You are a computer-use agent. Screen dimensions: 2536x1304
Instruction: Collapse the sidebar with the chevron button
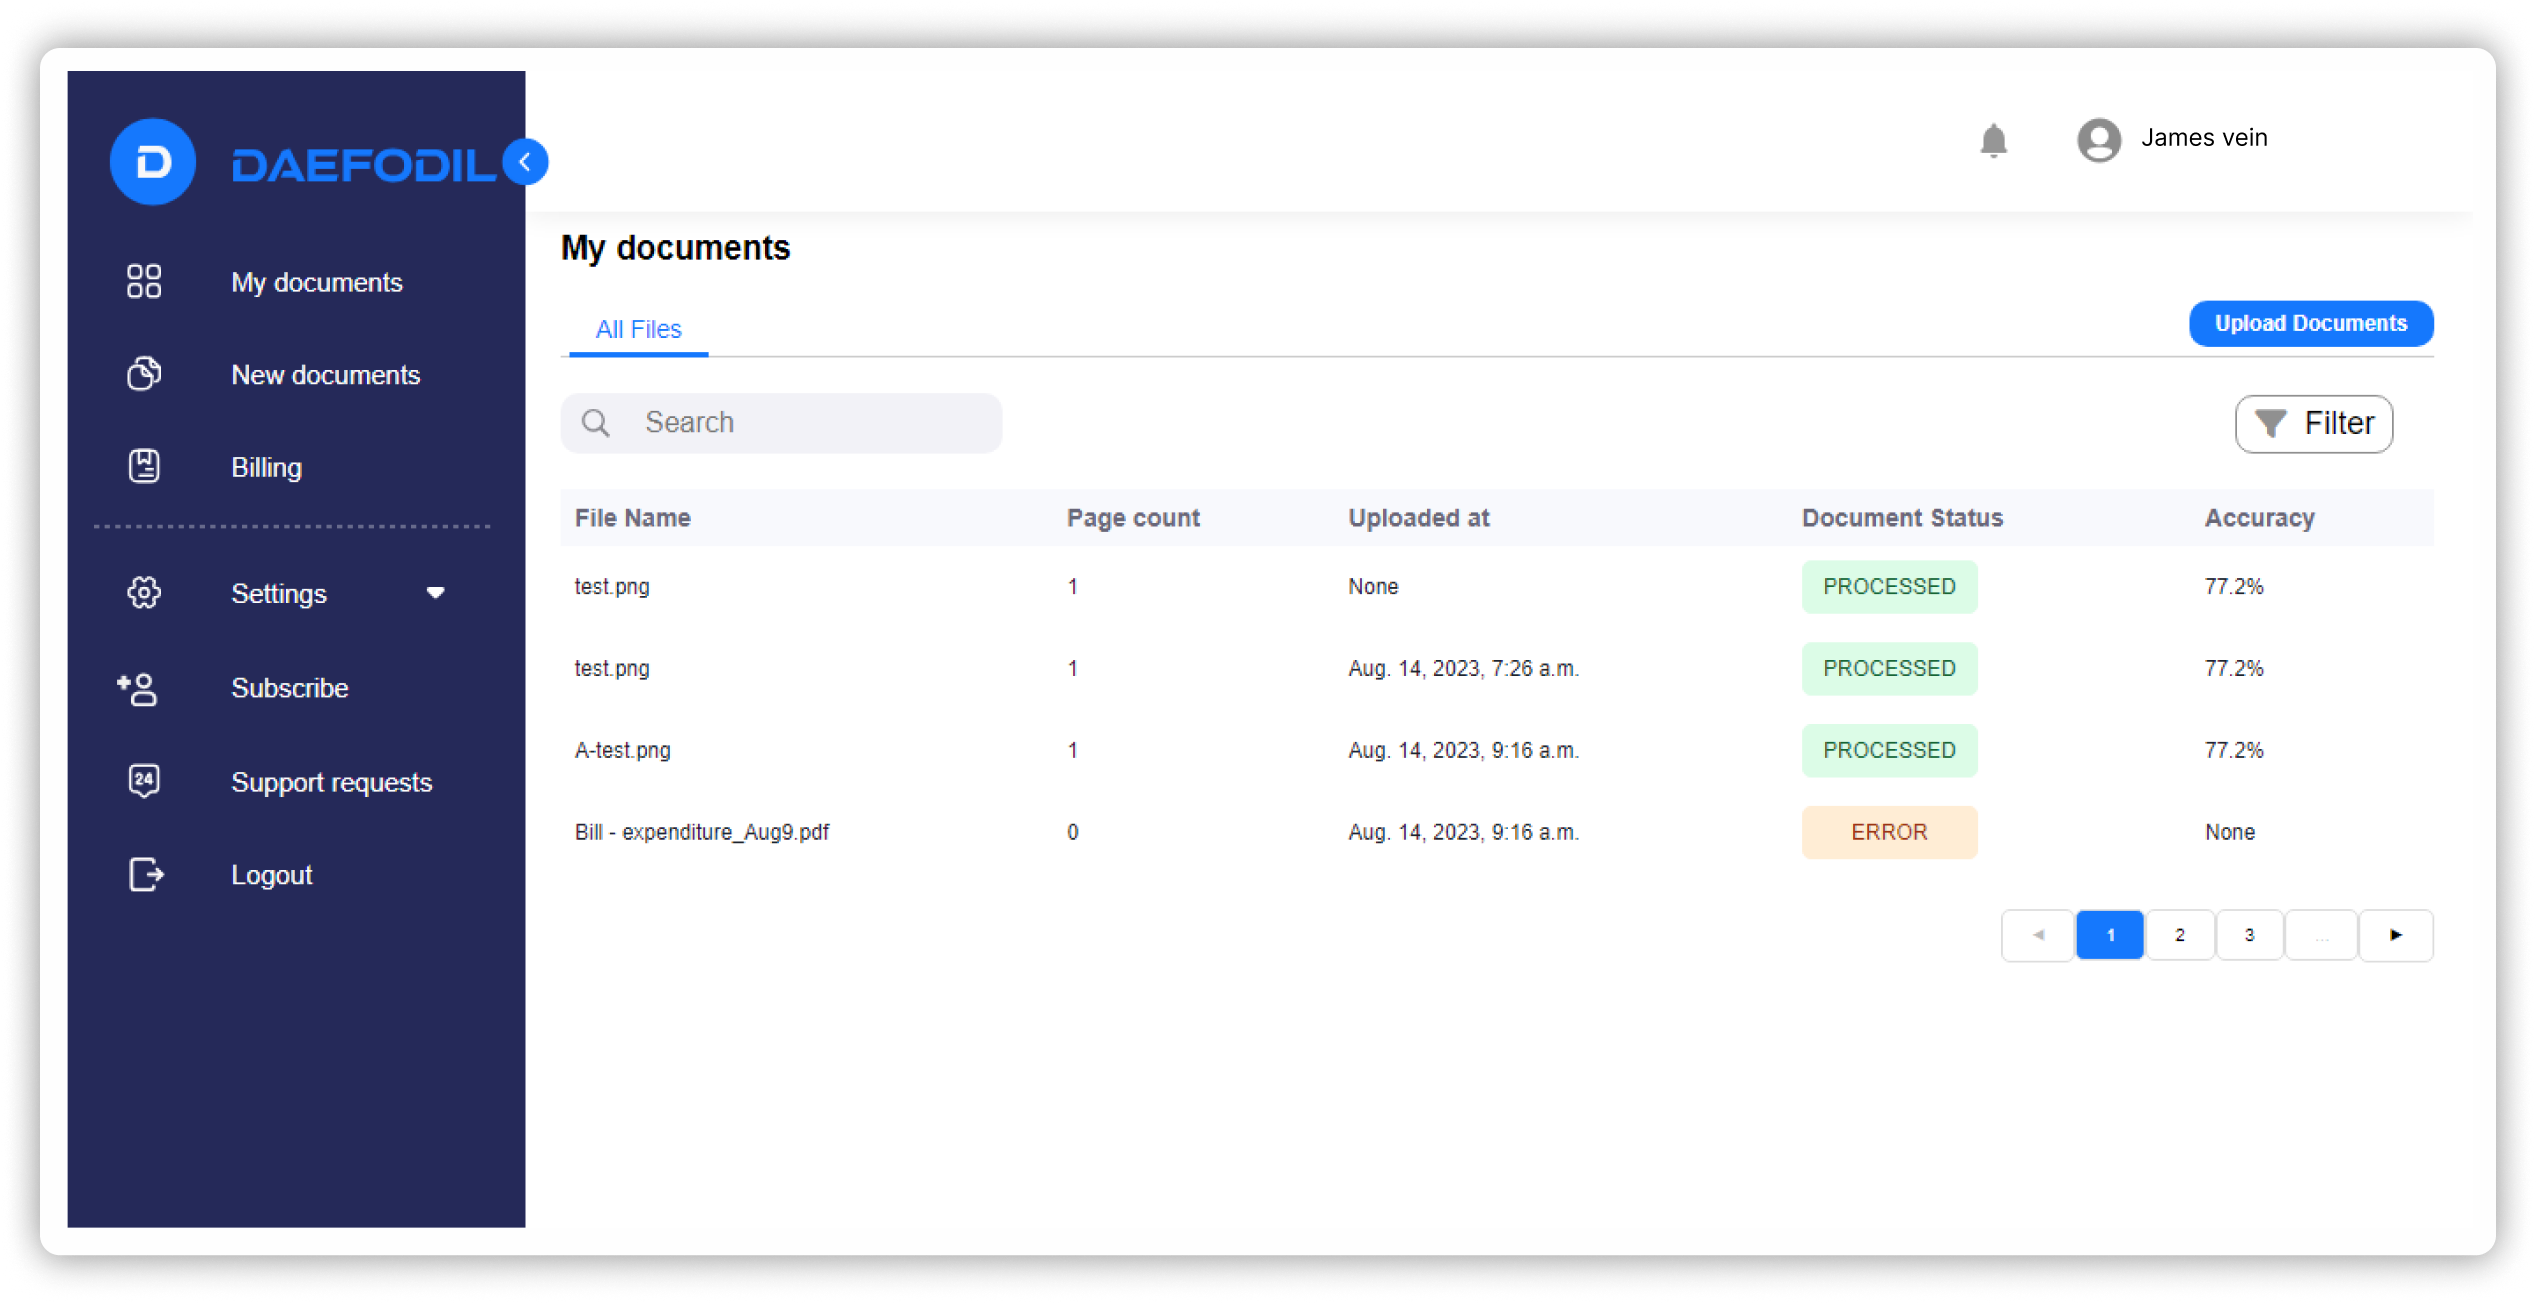coord(525,162)
